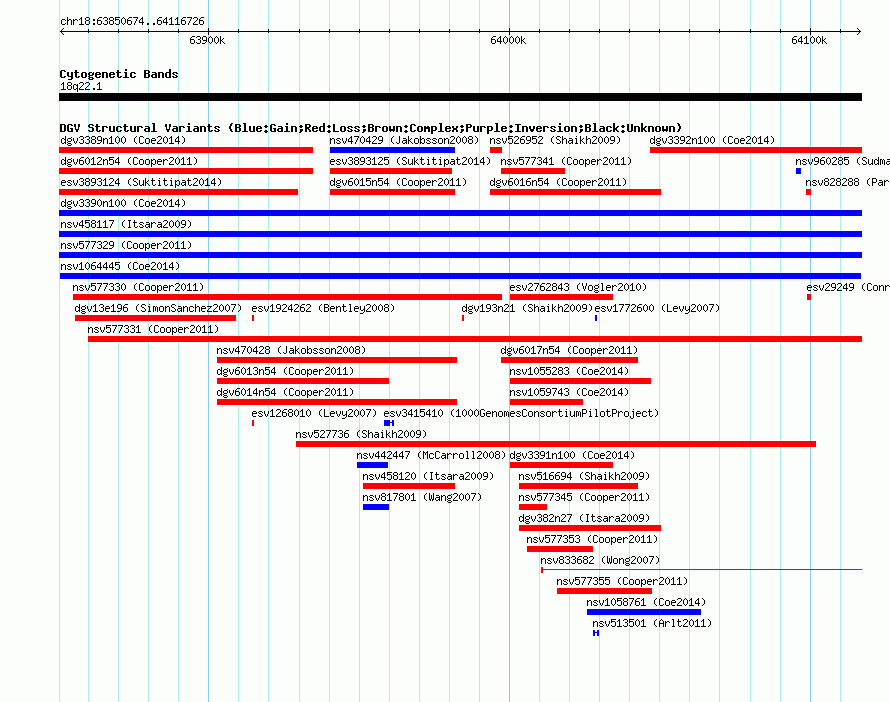The width and height of the screenshot is (890, 702).
Task: Select nsv577355 (Cooper2011) variant
Action: [604, 591]
